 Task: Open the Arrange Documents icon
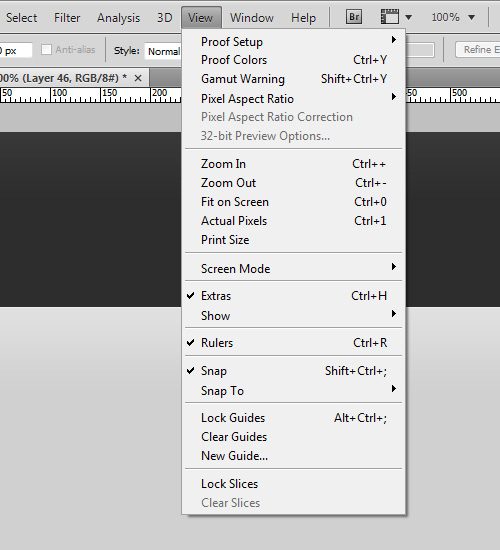pyautogui.click(x=396, y=17)
